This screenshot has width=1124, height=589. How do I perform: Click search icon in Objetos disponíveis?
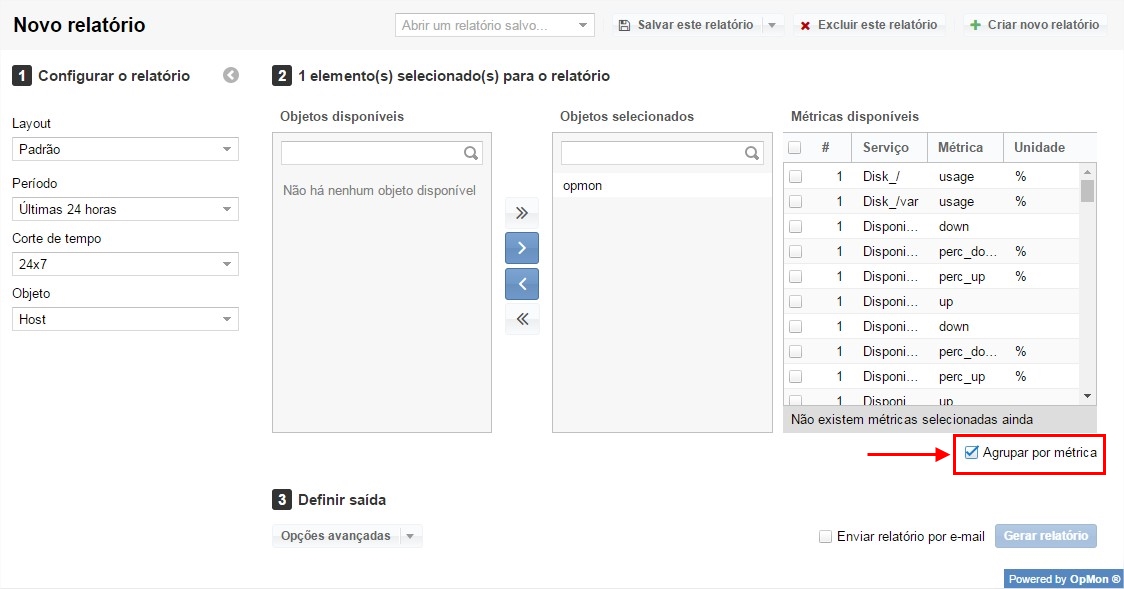coord(471,153)
